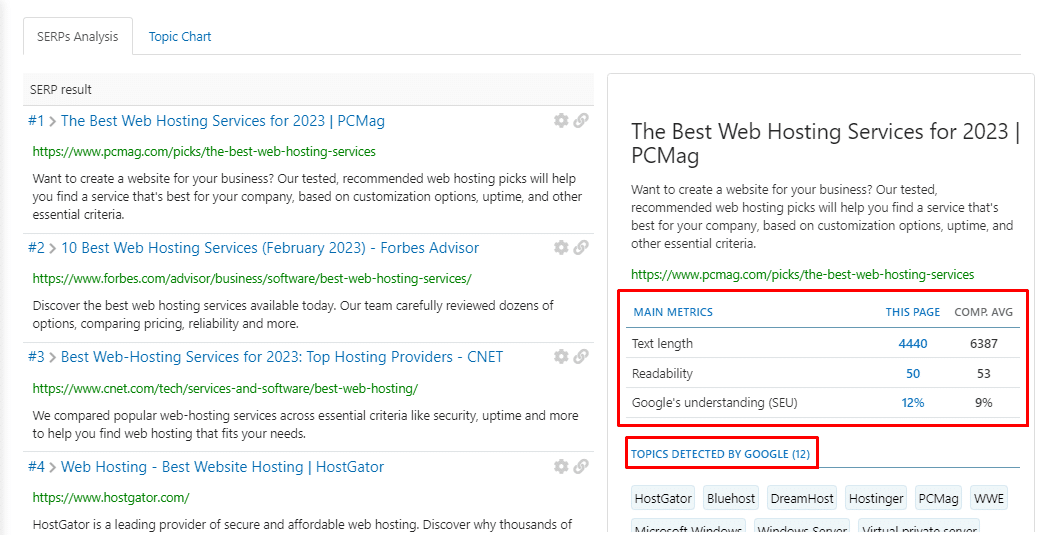Click the Bluehost topic tag
Viewport: 1043px width, 535px height.
point(731,498)
